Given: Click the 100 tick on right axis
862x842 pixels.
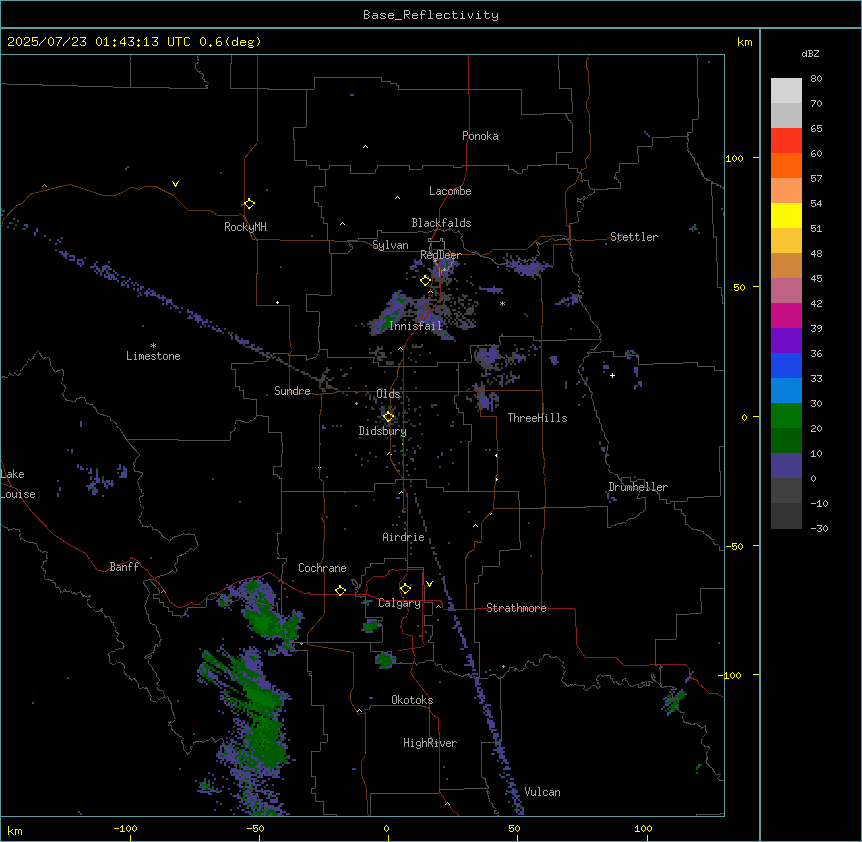Looking at the screenshot, I should tap(734, 158).
